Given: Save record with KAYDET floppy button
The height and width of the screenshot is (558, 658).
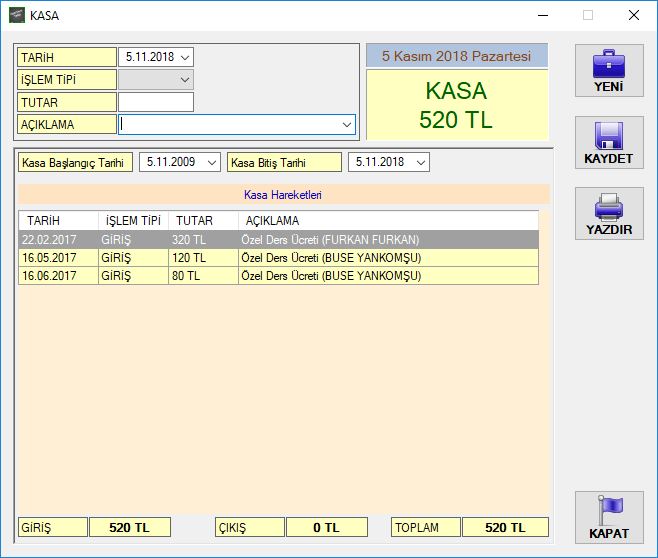Looking at the screenshot, I should tap(609, 142).
